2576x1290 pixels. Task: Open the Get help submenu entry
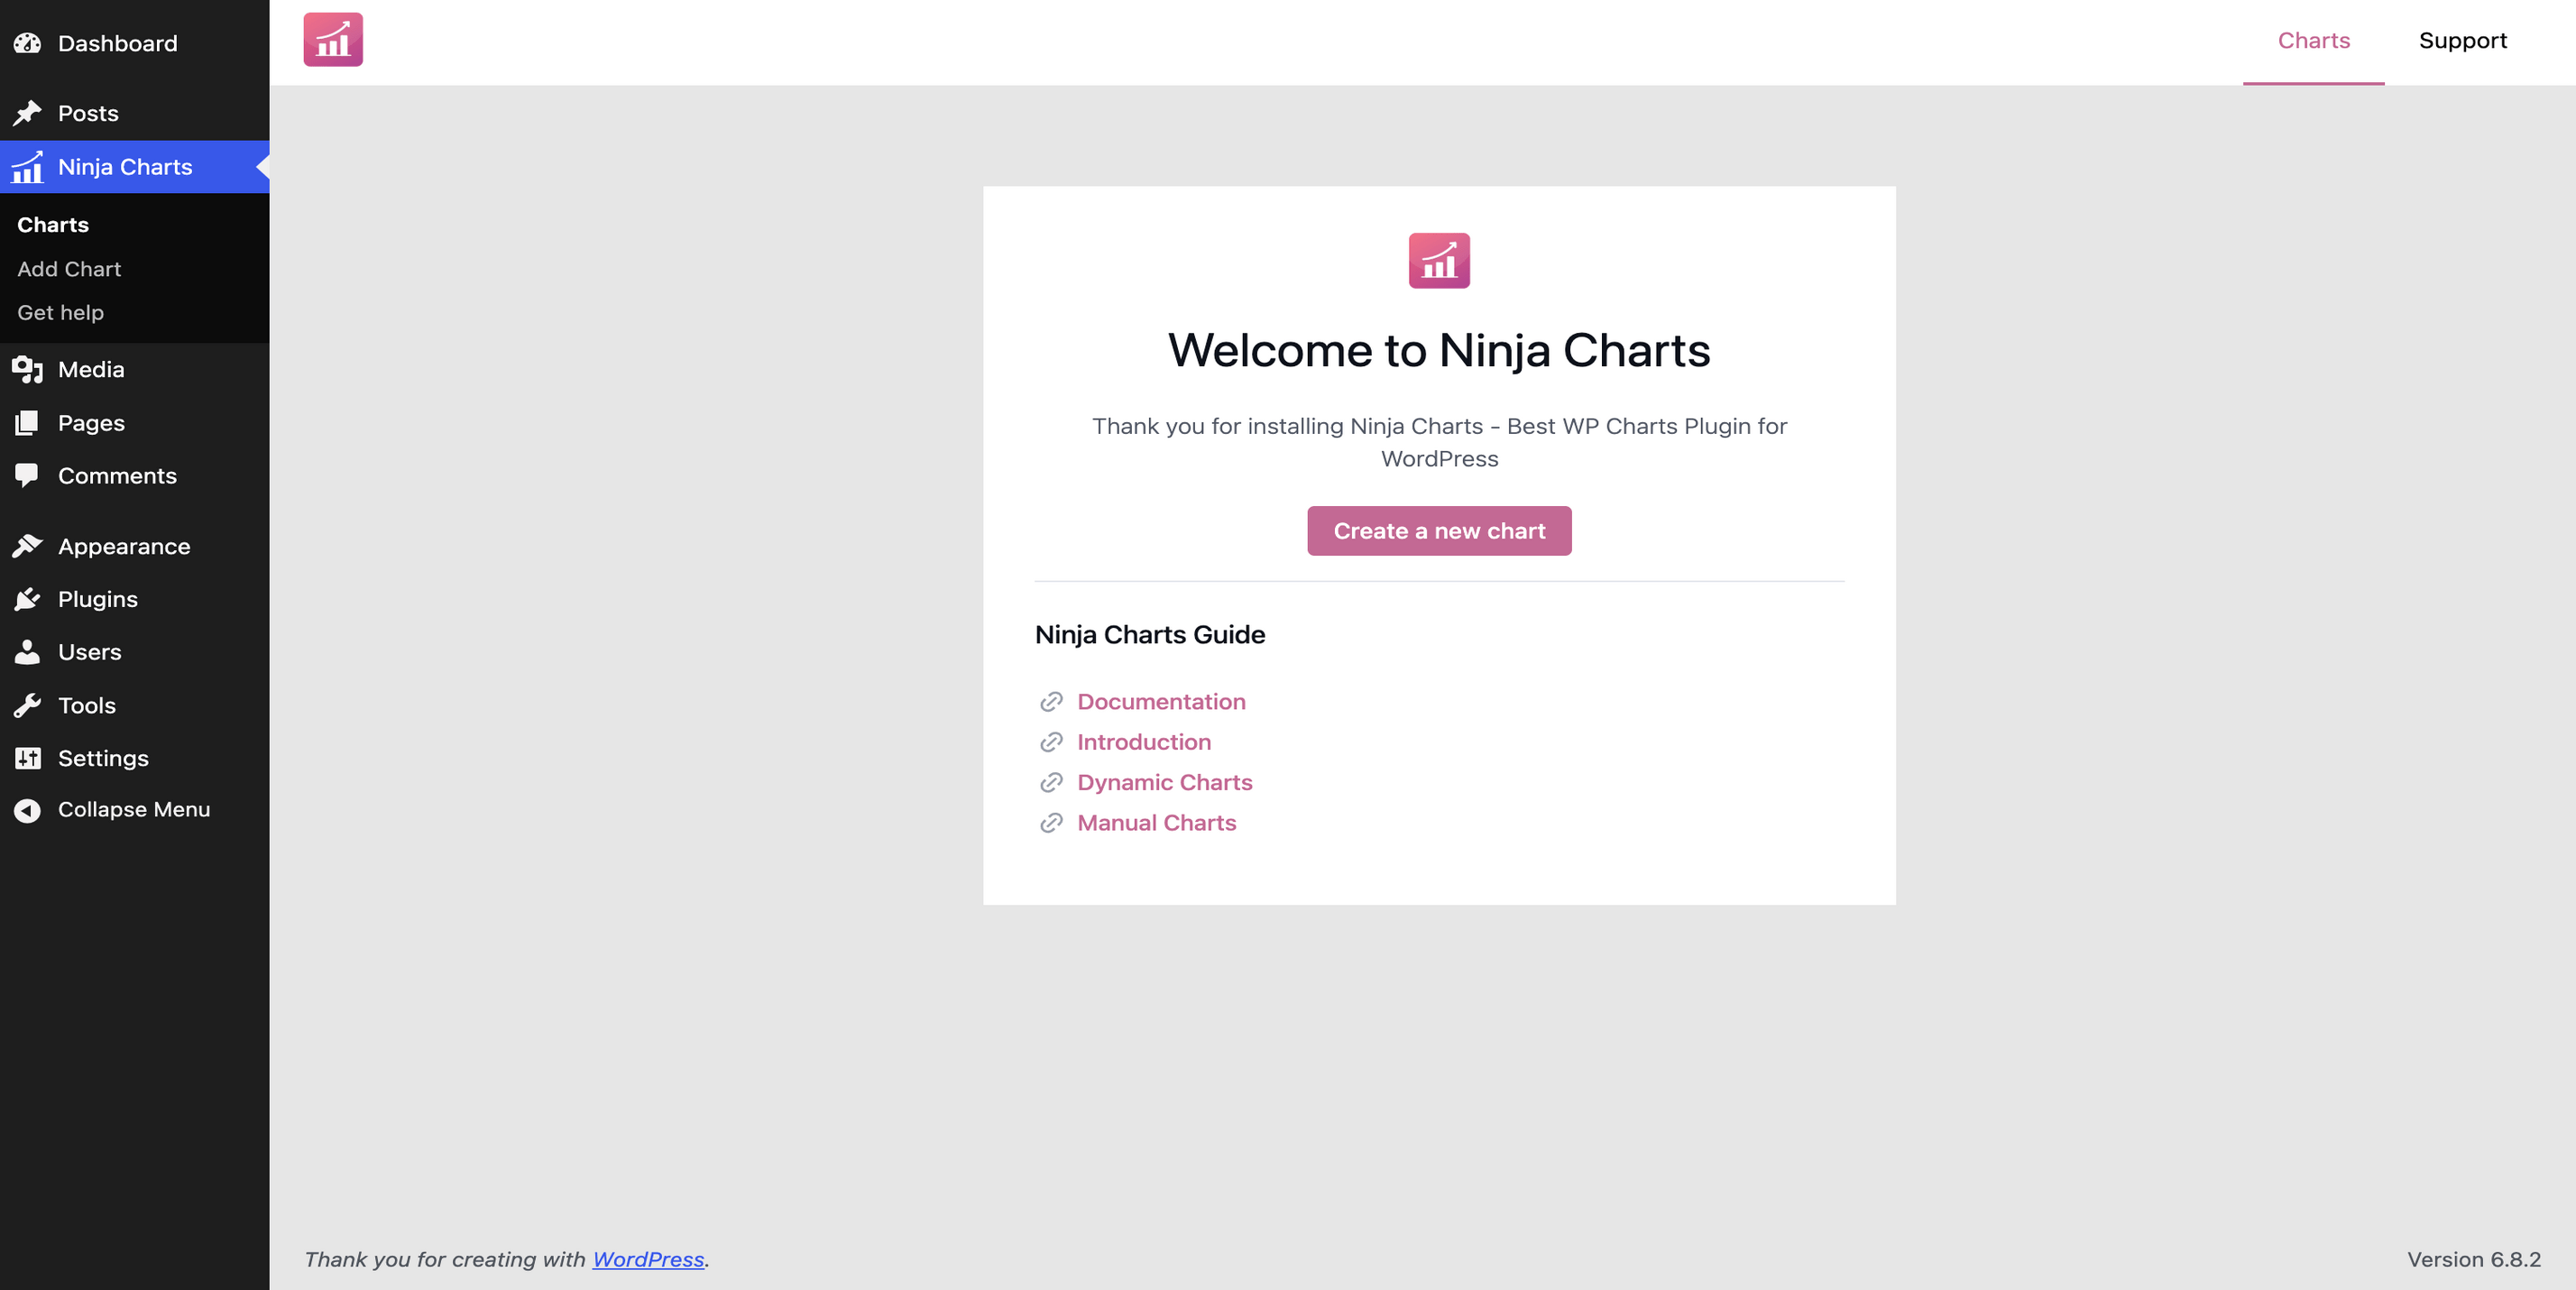(x=60, y=313)
